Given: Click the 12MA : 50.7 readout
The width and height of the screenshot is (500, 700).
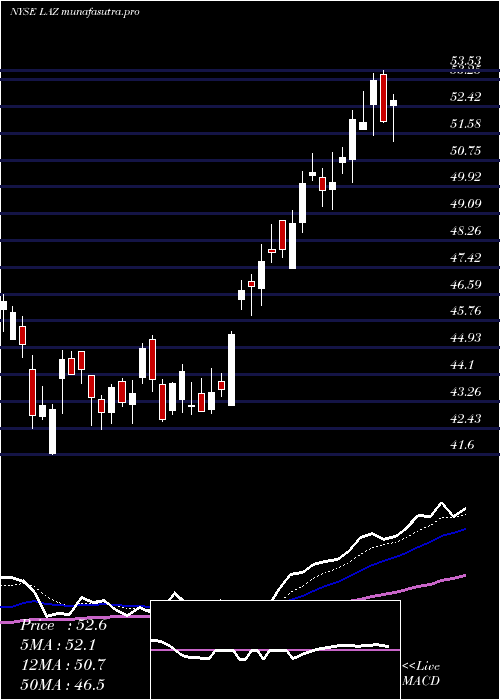Looking at the screenshot, I should pyautogui.click(x=64, y=664).
